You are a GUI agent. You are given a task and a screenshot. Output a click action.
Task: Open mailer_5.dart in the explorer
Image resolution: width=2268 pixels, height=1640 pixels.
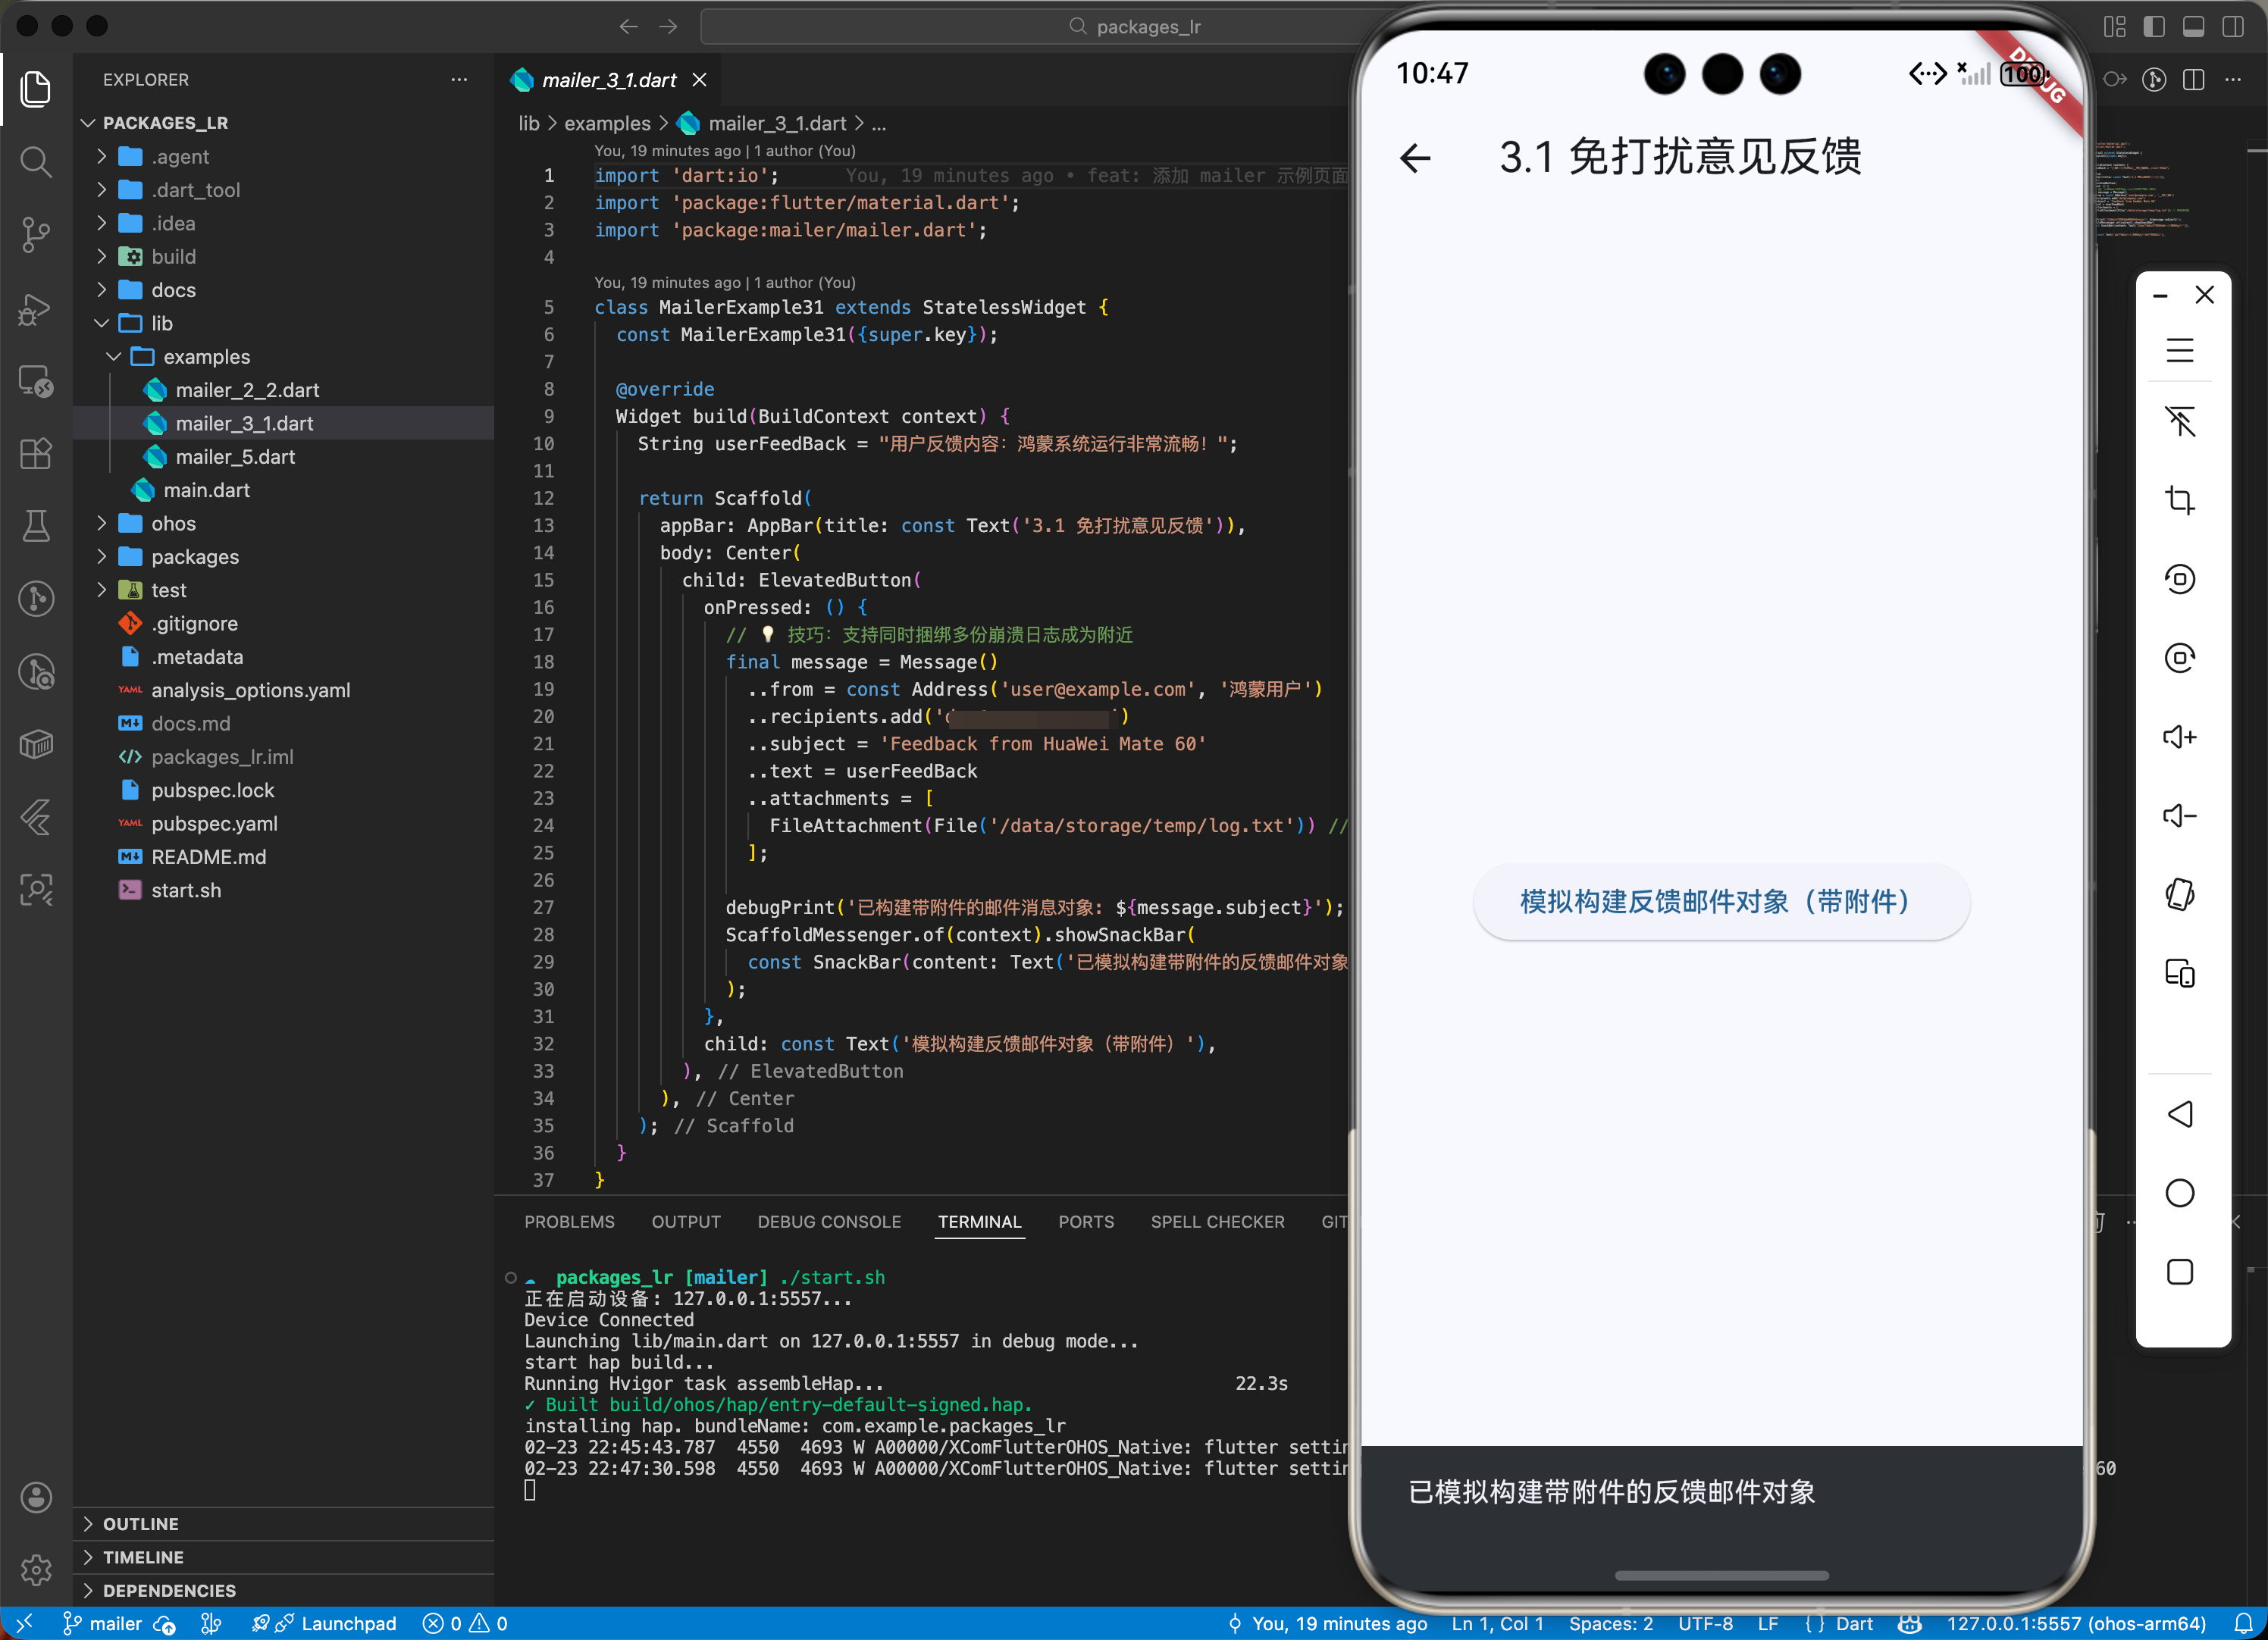point(235,457)
